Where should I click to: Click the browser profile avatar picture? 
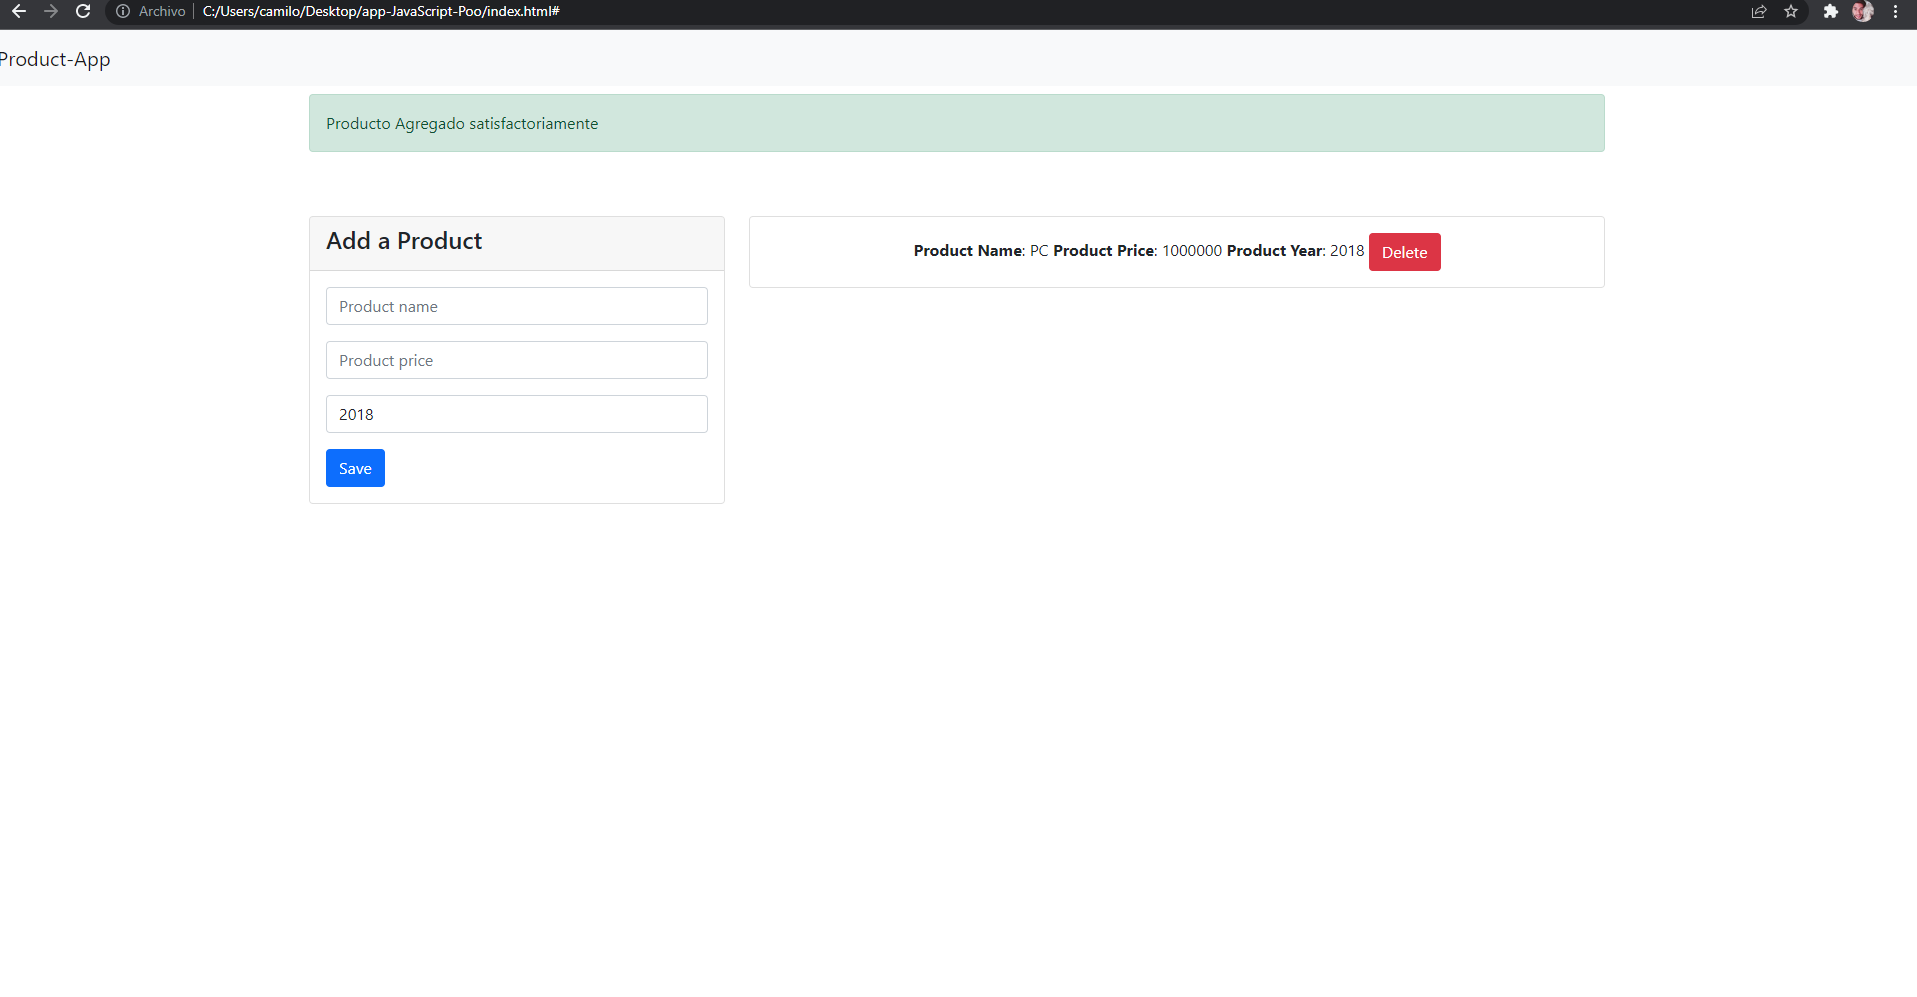point(1864,11)
